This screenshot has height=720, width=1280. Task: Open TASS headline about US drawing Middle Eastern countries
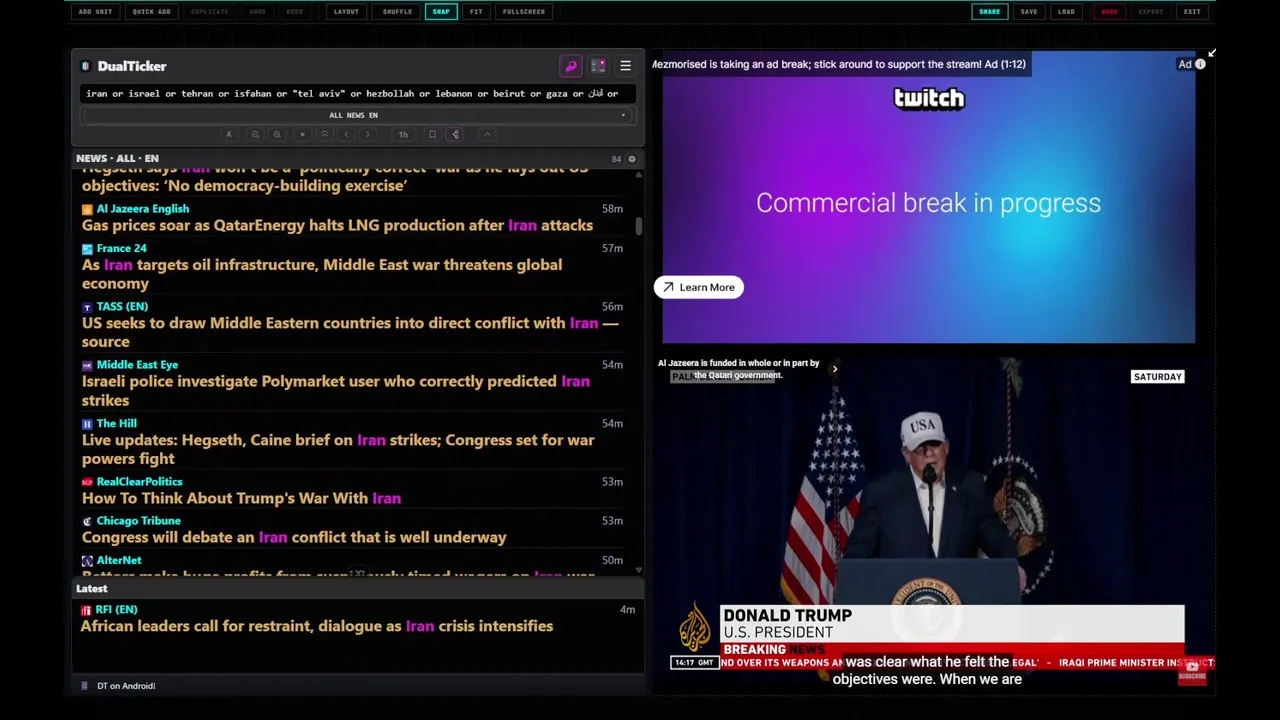click(350, 332)
